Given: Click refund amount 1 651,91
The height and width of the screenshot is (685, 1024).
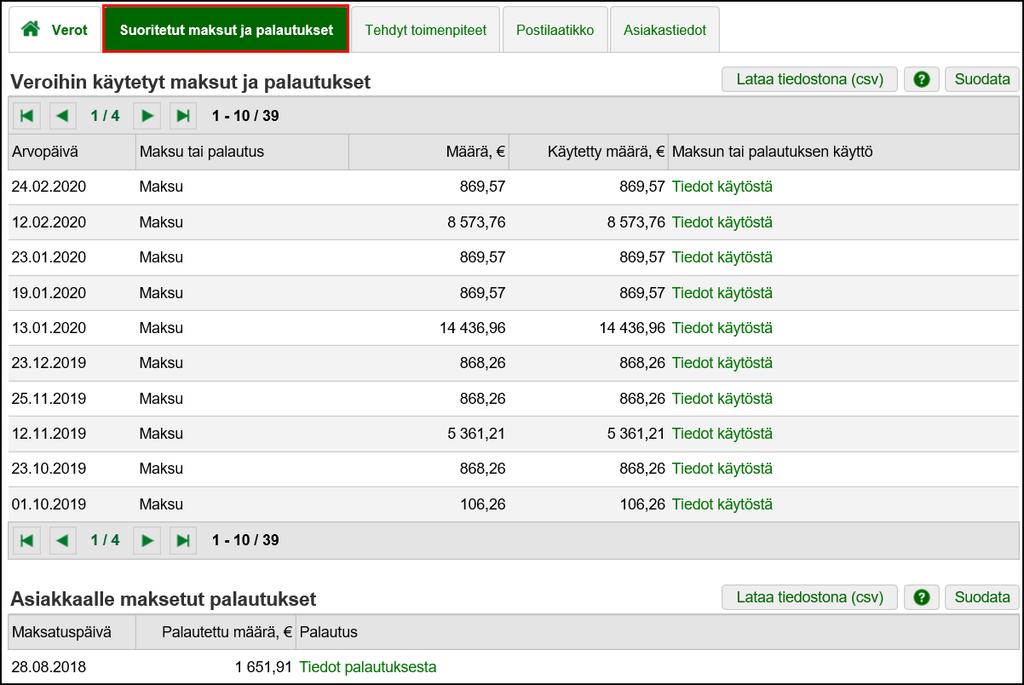Looking at the screenshot, I should [x=263, y=667].
